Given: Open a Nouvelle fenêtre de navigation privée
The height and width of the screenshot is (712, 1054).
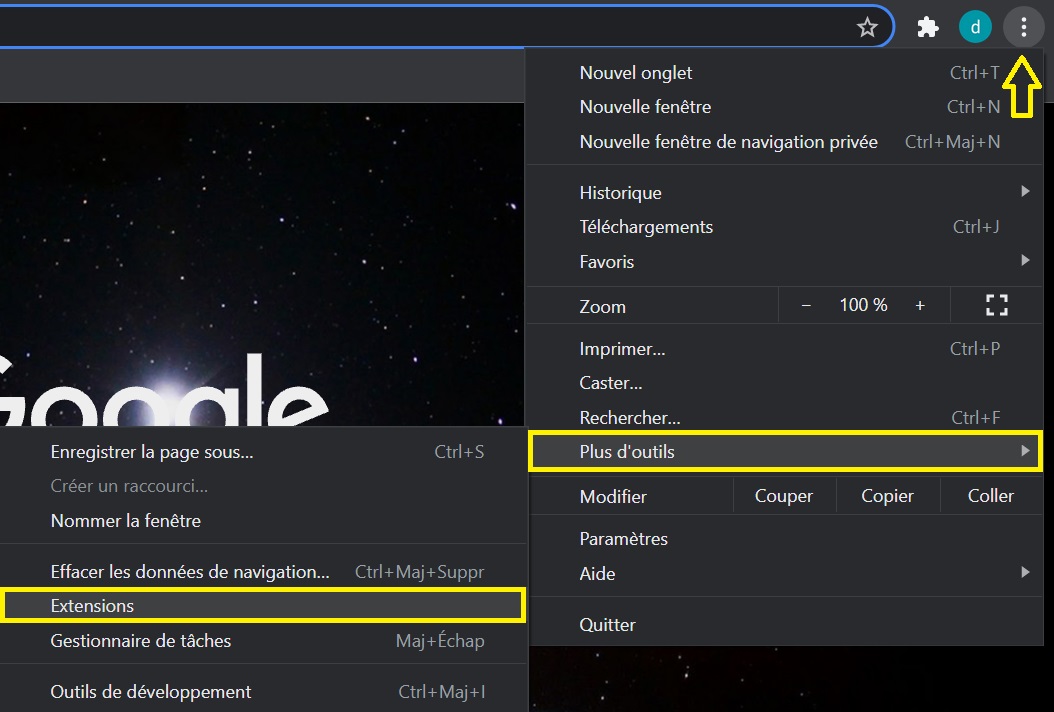Looking at the screenshot, I should point(728,141).
